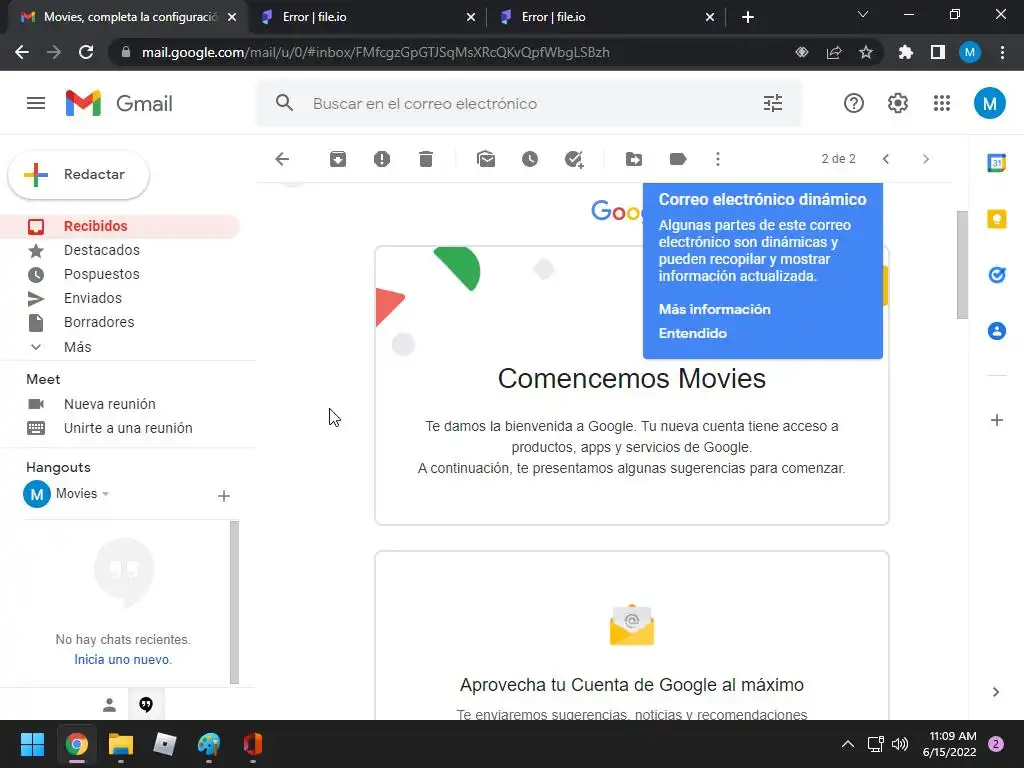
Task: Toggle Chrome side panel
Action: click(x=938, y=52)
